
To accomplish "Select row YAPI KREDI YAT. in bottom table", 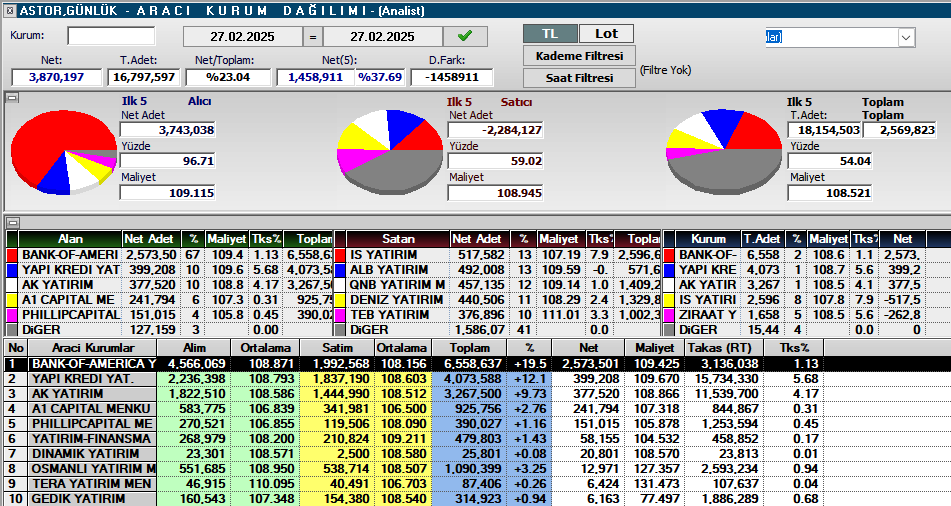I will point(476,379).
